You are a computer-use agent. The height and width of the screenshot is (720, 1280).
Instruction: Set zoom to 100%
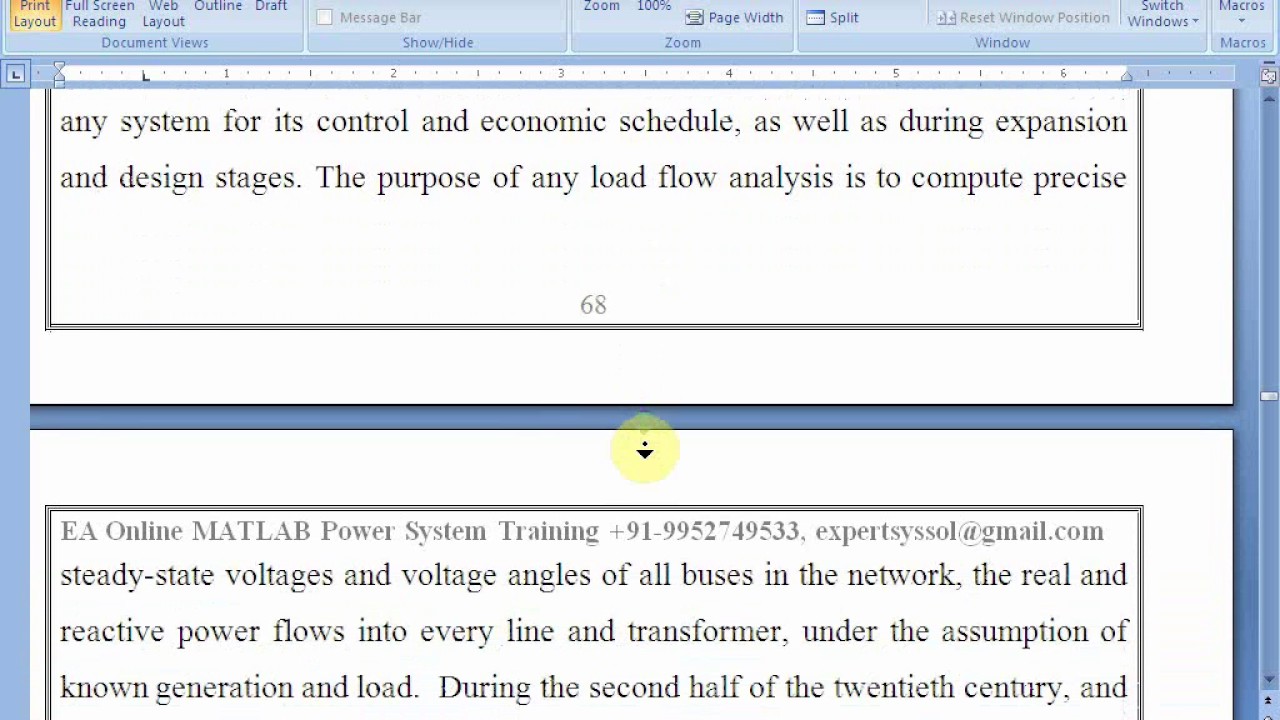tap(654, 6)
